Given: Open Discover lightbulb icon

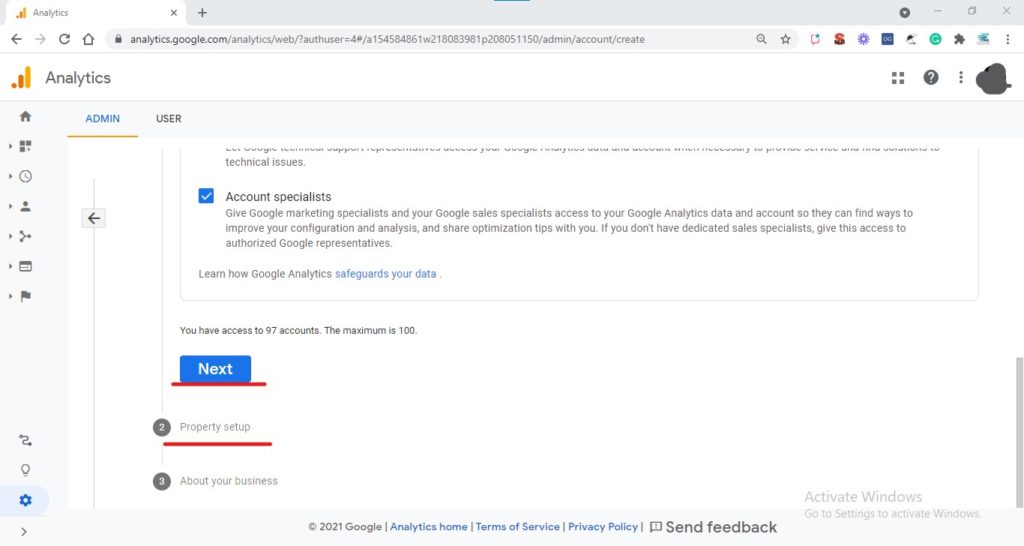Looking at the screenshot, I should (25, 470).
